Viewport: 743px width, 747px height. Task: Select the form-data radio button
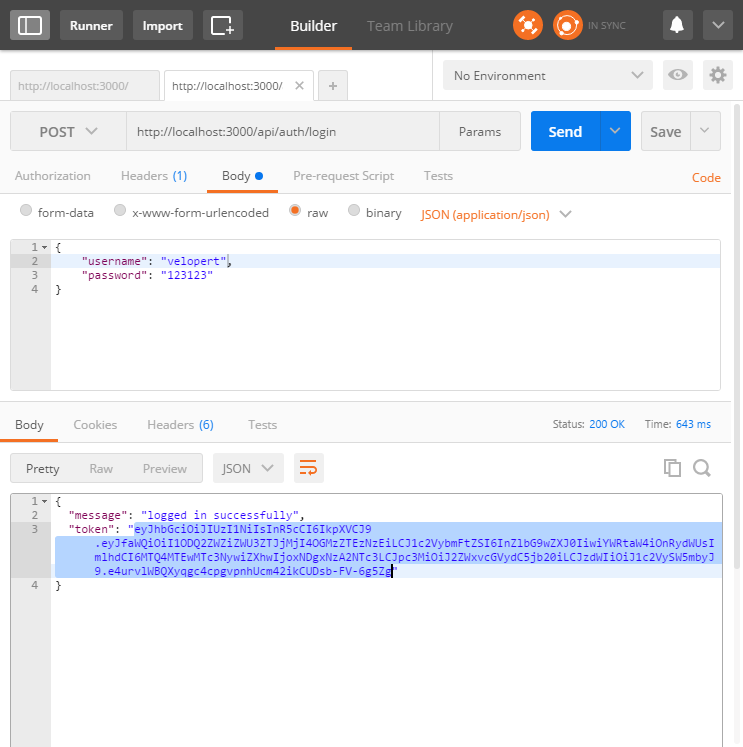click(27, 212)
